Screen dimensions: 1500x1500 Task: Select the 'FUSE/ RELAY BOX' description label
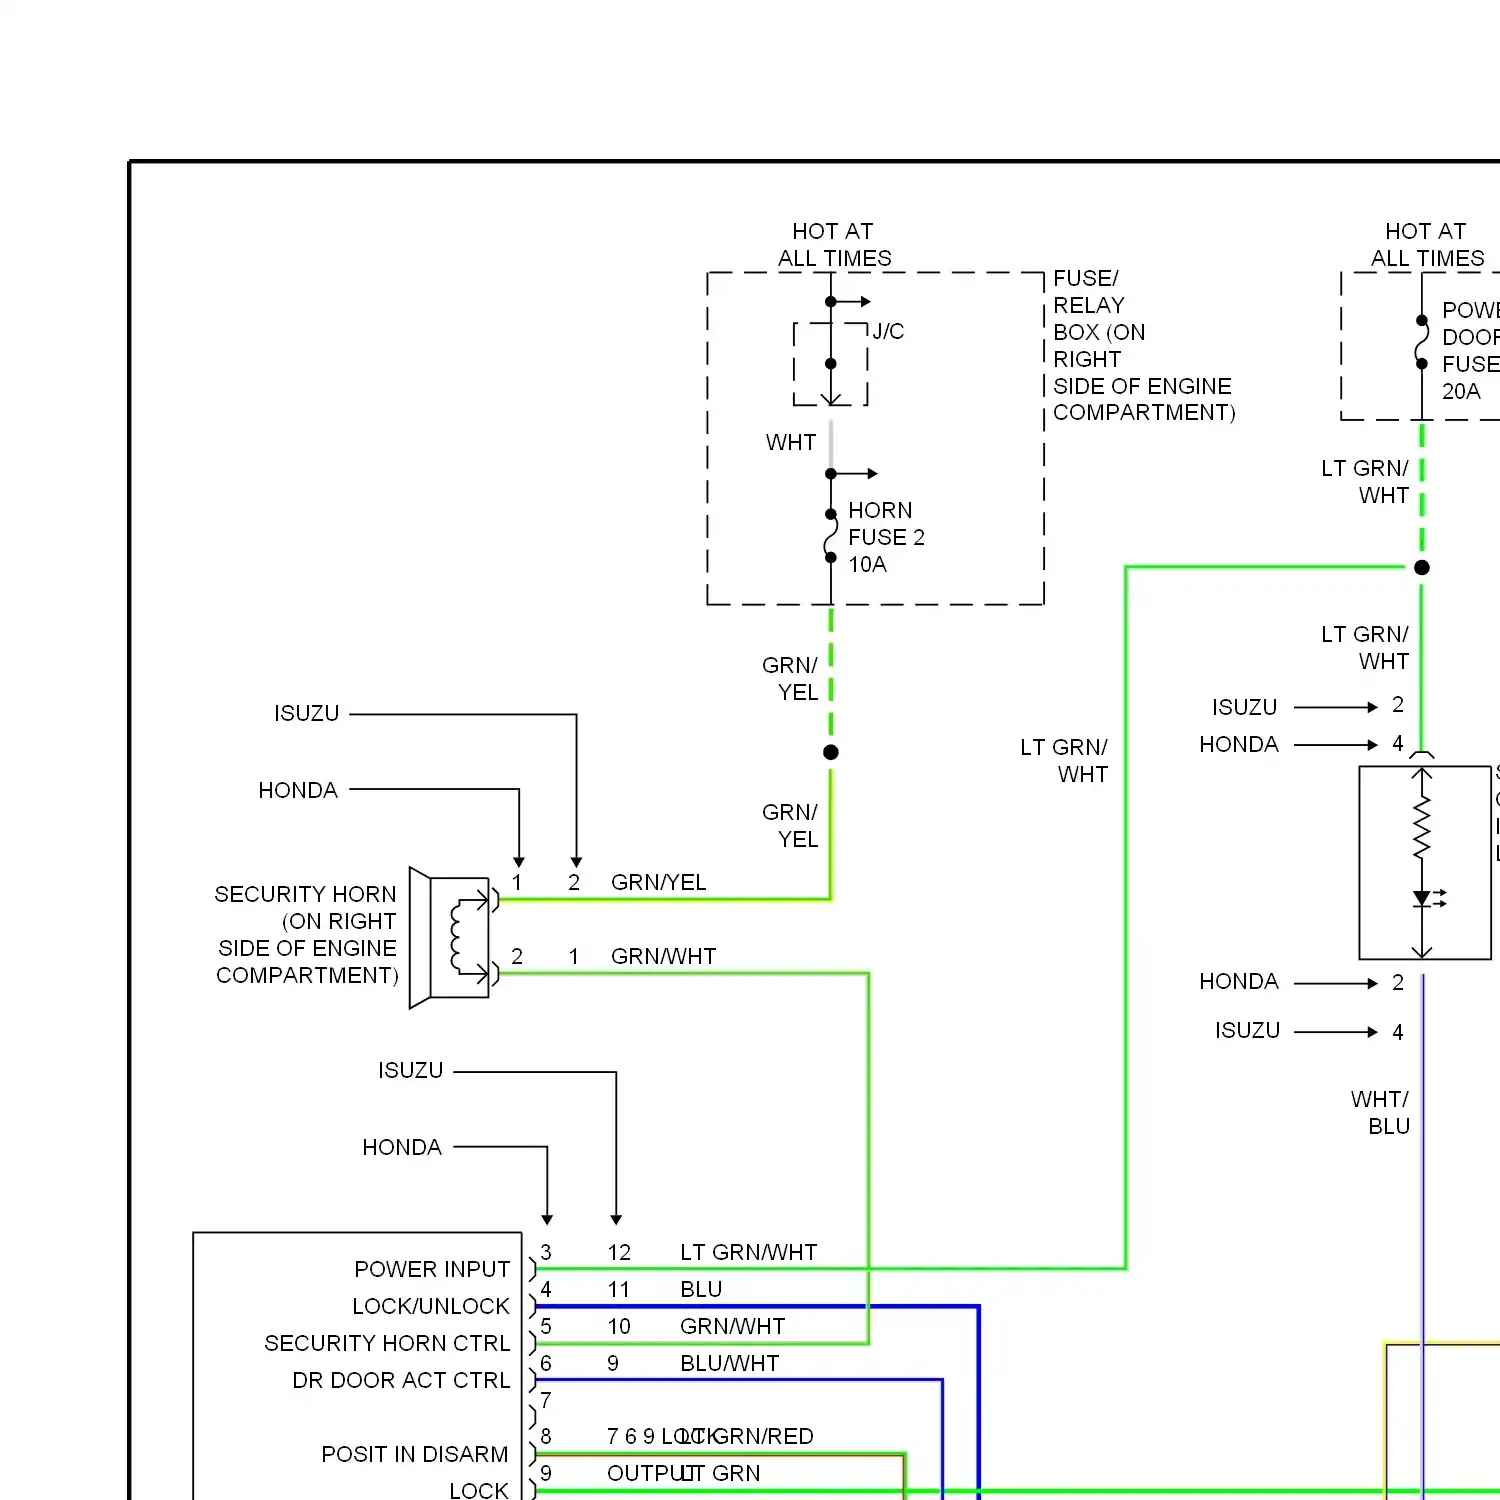click(1144, 345)
